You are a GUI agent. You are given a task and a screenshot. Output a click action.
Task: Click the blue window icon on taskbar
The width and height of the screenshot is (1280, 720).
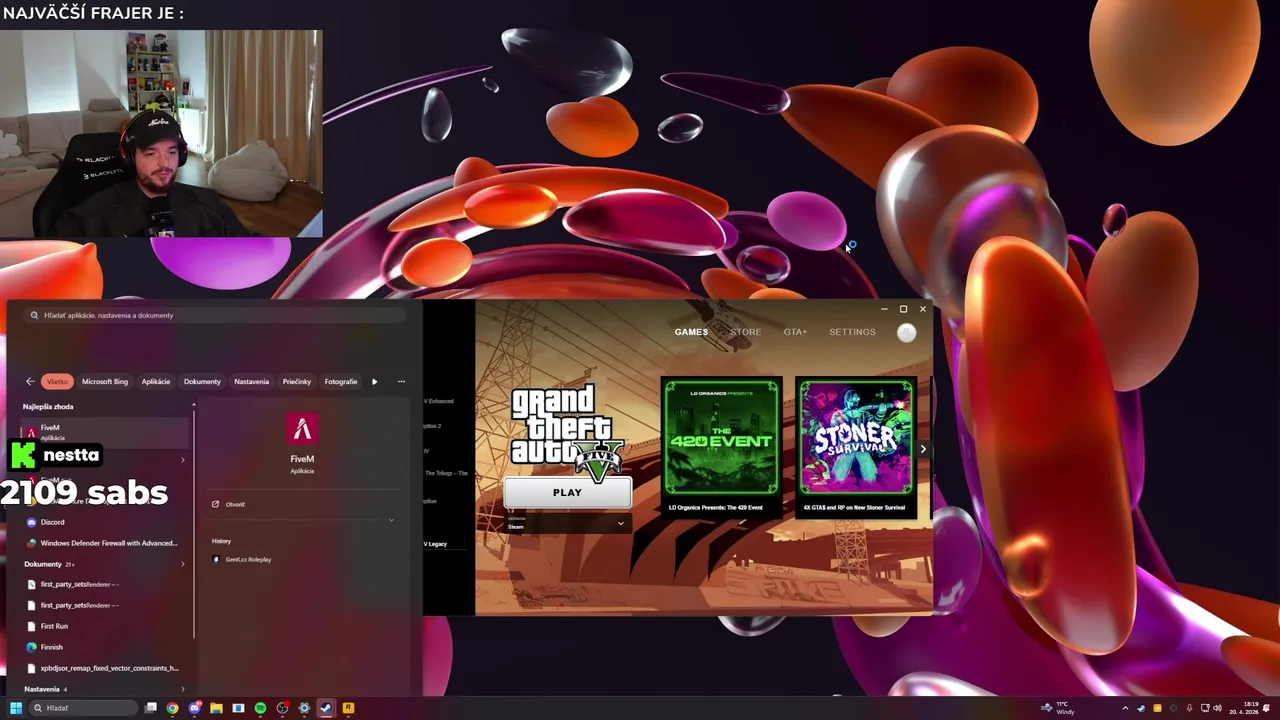pos(238,708)
